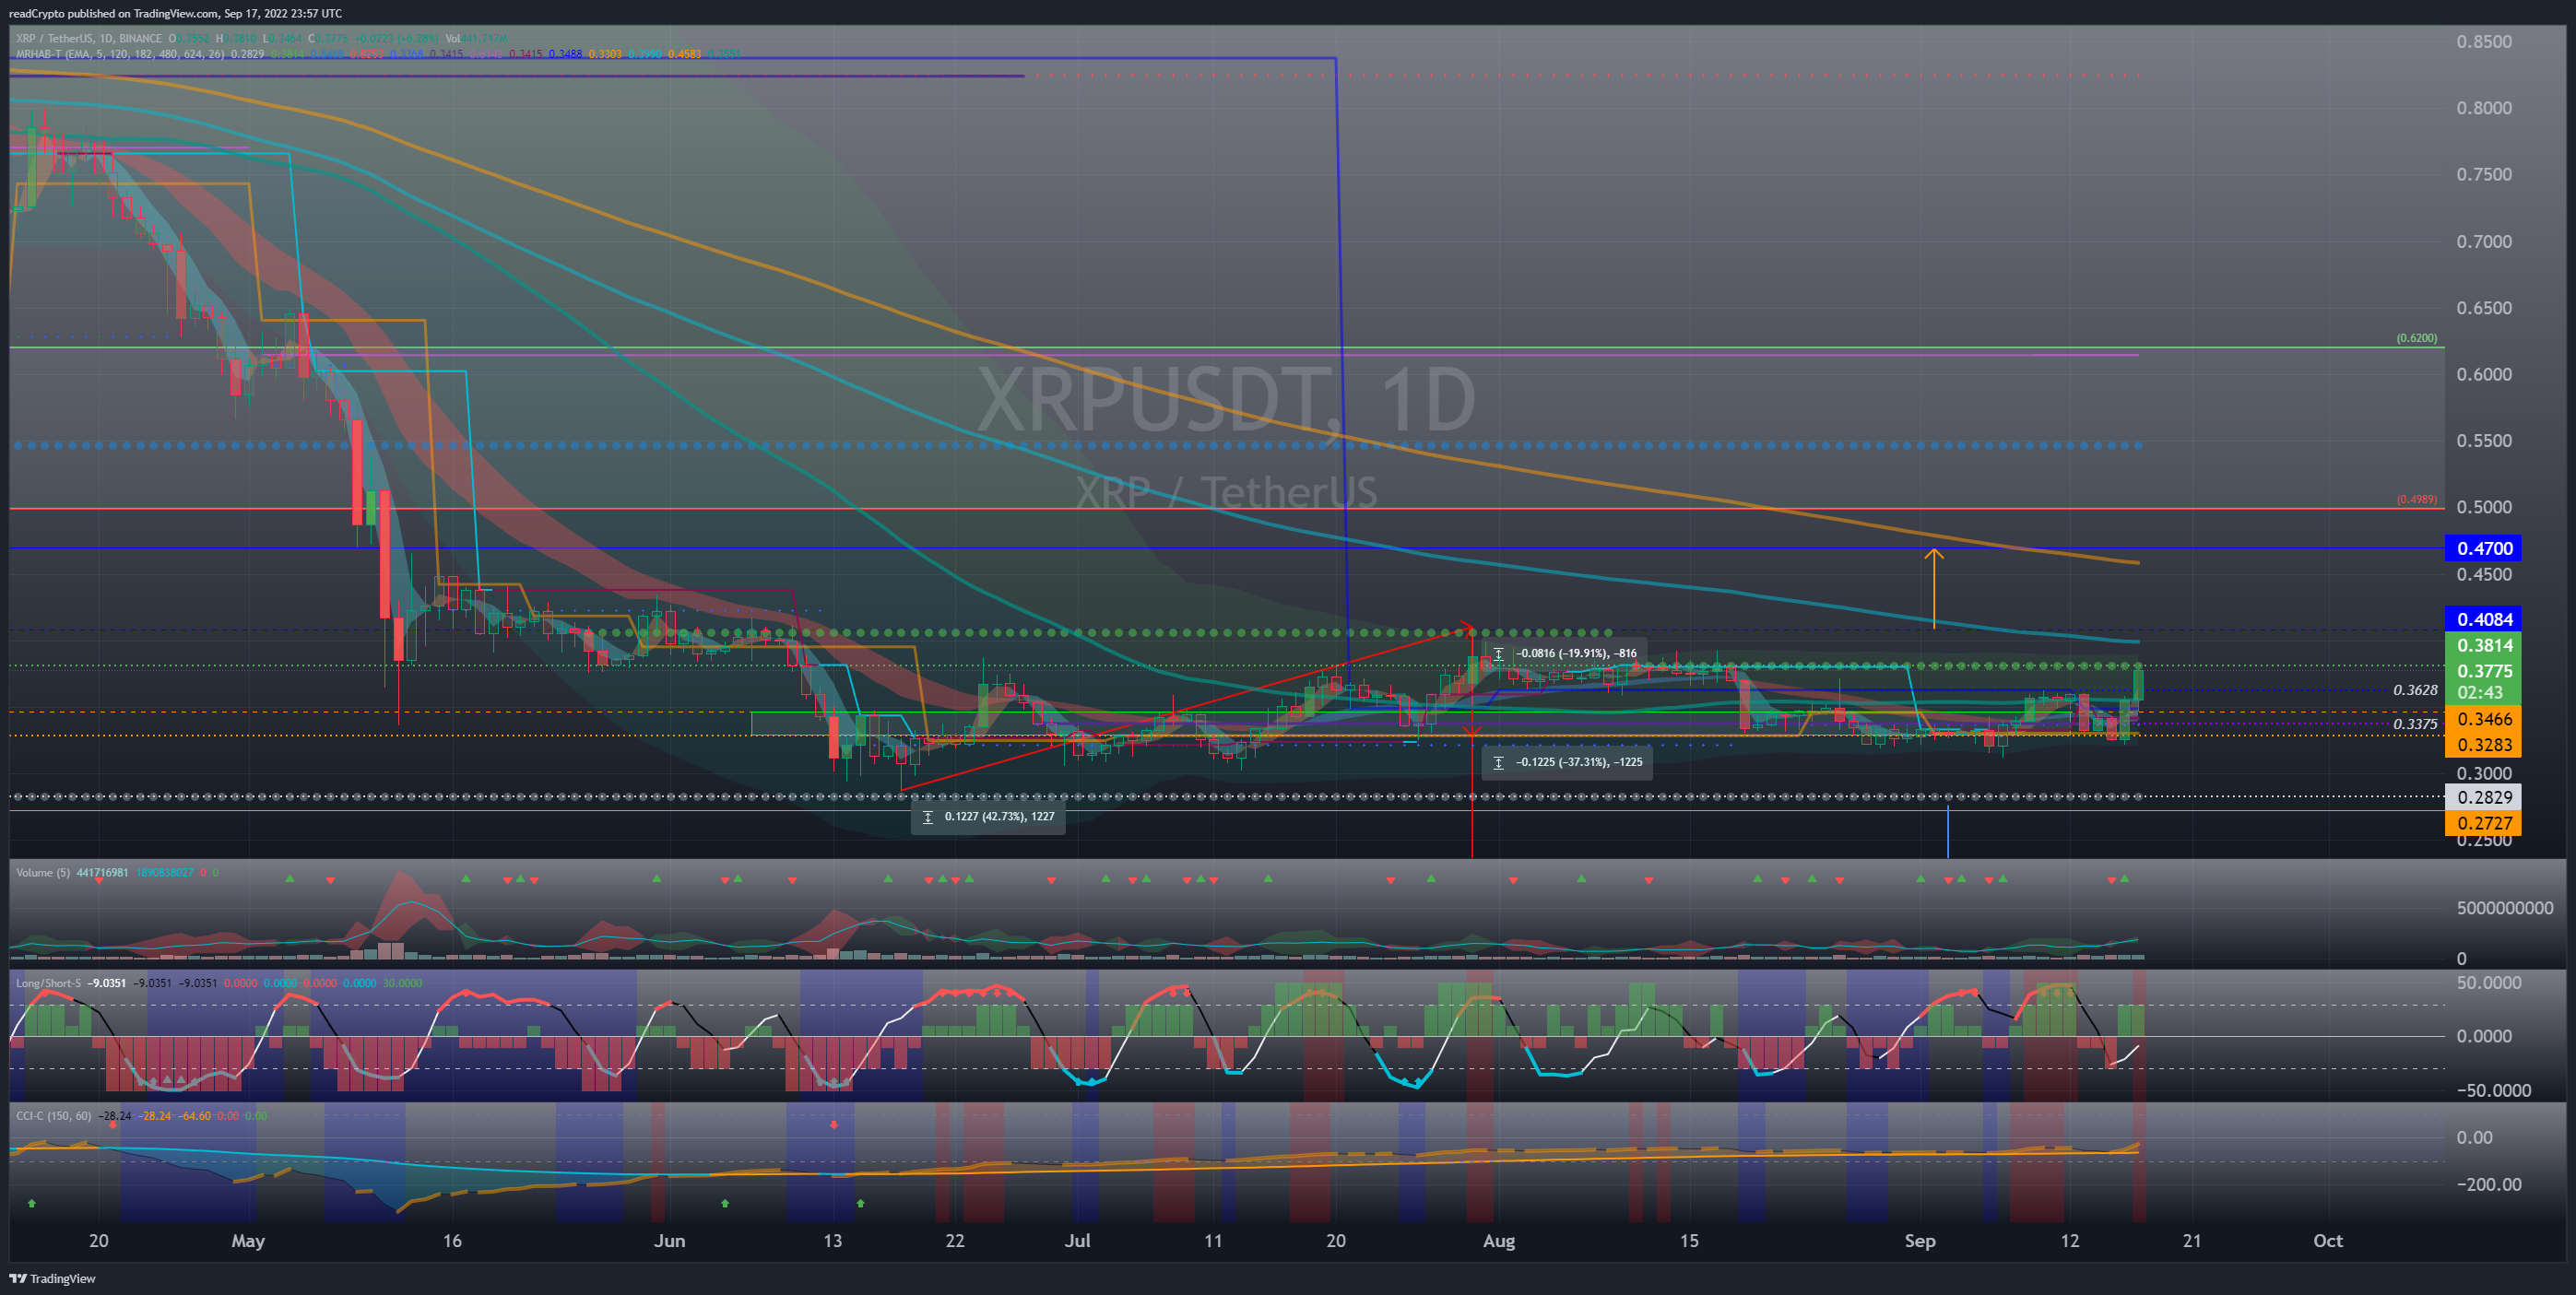The image size is (2576, 1295).
Task: Click the 02:43 bar countdown label
Action: (x=2483, y=692)
